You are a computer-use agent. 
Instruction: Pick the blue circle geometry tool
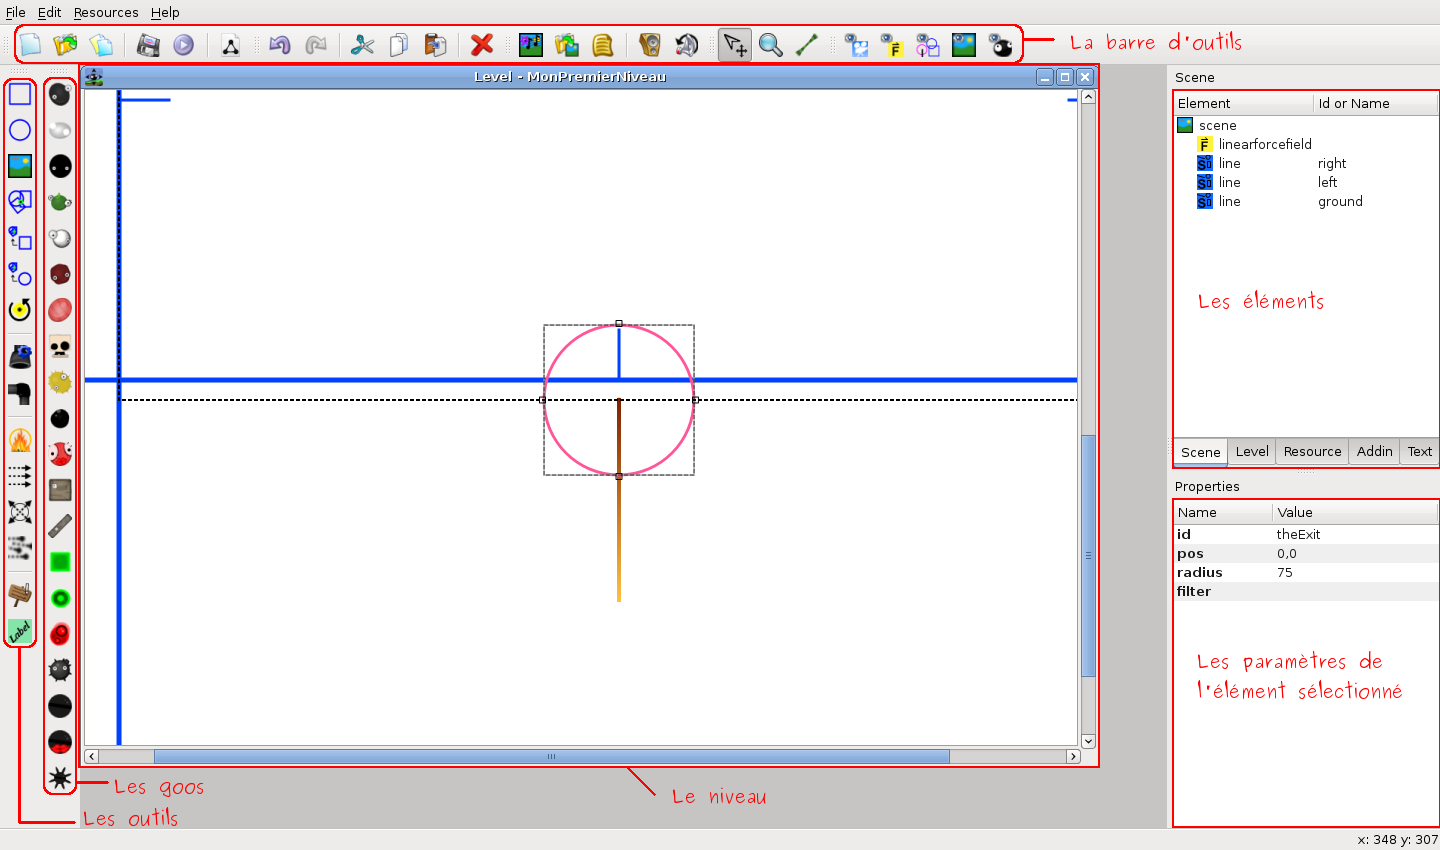pyautogui.click(x=20, y=130)
